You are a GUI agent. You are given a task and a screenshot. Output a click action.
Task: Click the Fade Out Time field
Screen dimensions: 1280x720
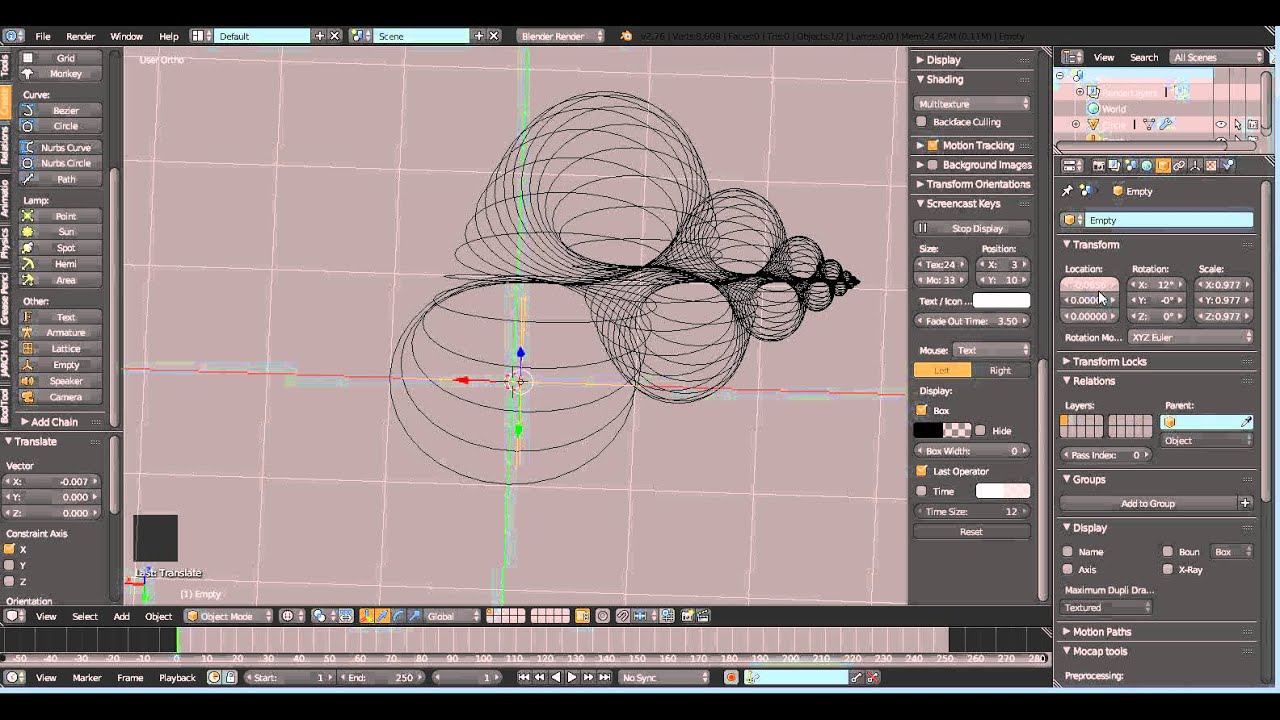[972, 321]
